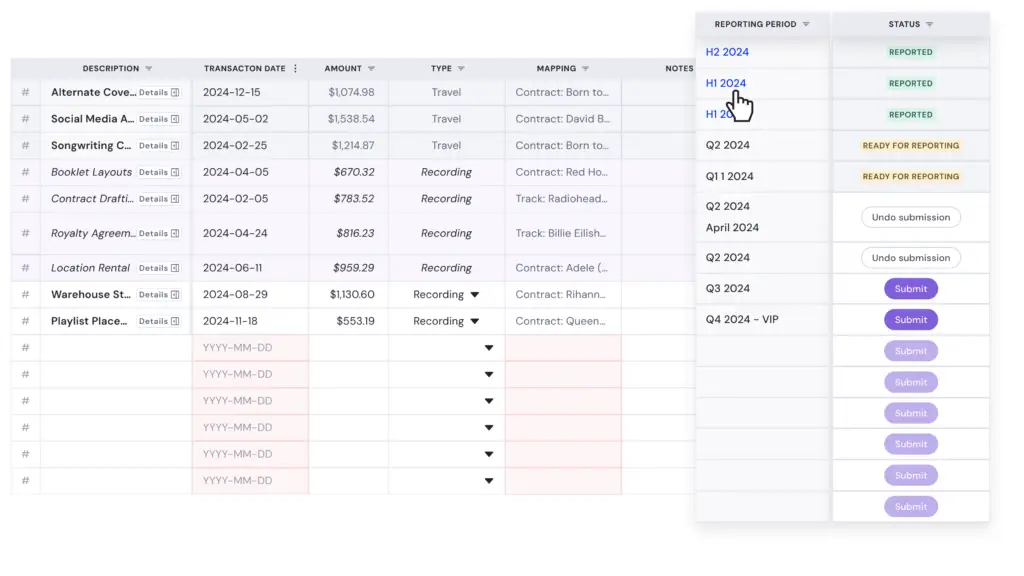Undo submission for Q2 2024 April 2024
Image resolution: width=1024 pixels, height=576 pixels.
(910, 217)
